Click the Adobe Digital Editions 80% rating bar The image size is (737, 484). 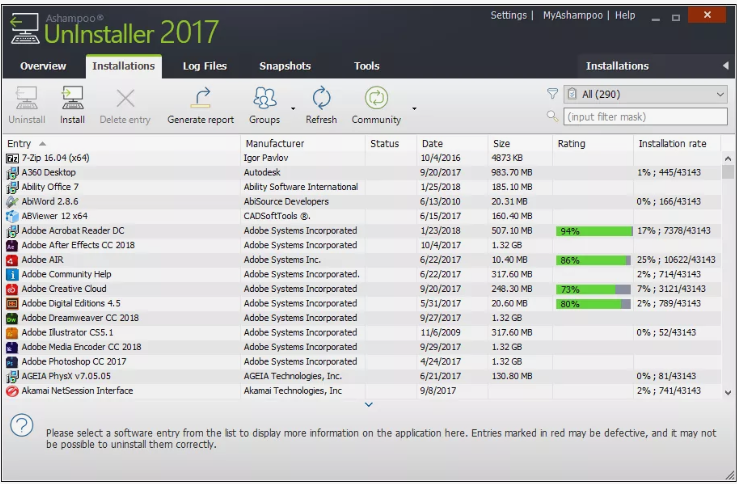(594, 304)
